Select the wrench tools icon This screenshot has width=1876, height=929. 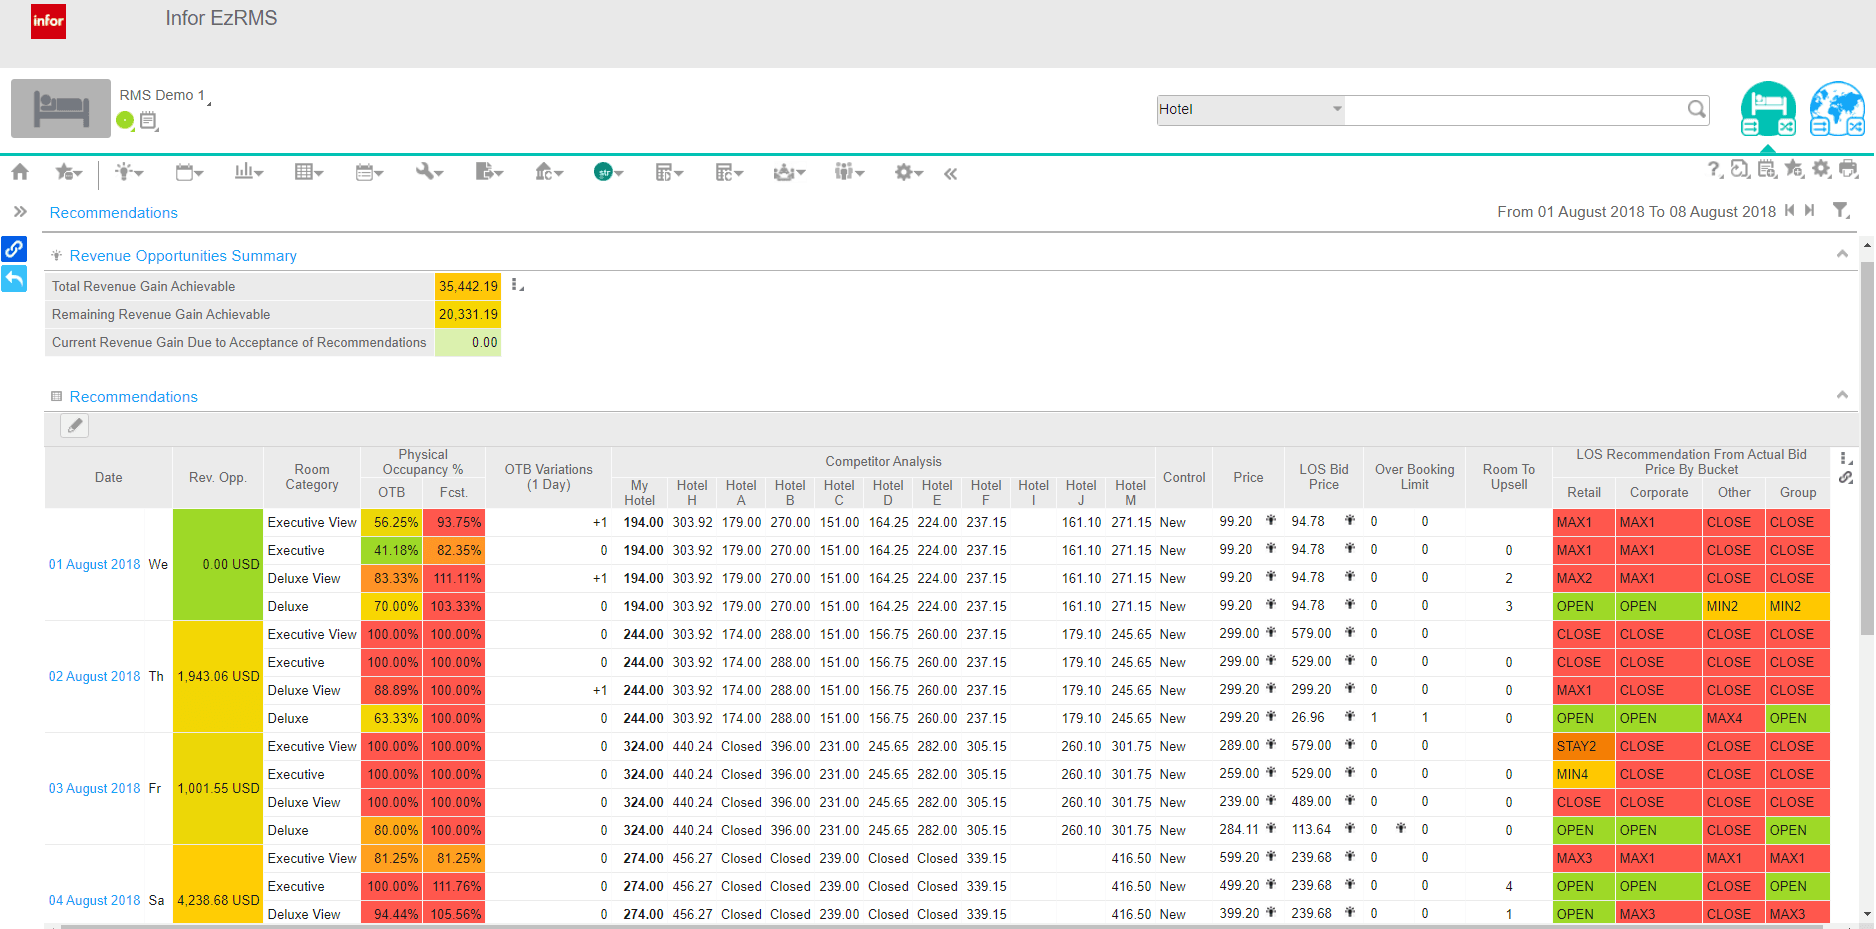pyautogui.click(x=424, y=172)
